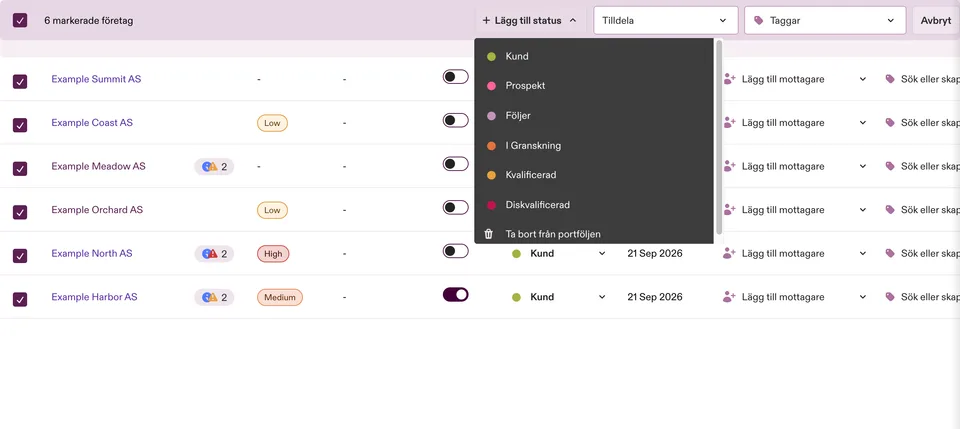Click the Low risk badge for Example Orchard AS
The image size is (960, 429).
pyautogui.click(x=272, y=210)
